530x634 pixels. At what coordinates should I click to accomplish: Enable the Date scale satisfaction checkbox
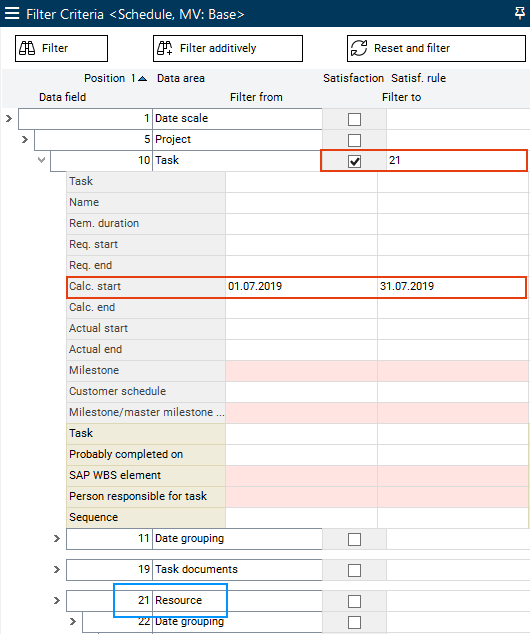tap(354, 119)
